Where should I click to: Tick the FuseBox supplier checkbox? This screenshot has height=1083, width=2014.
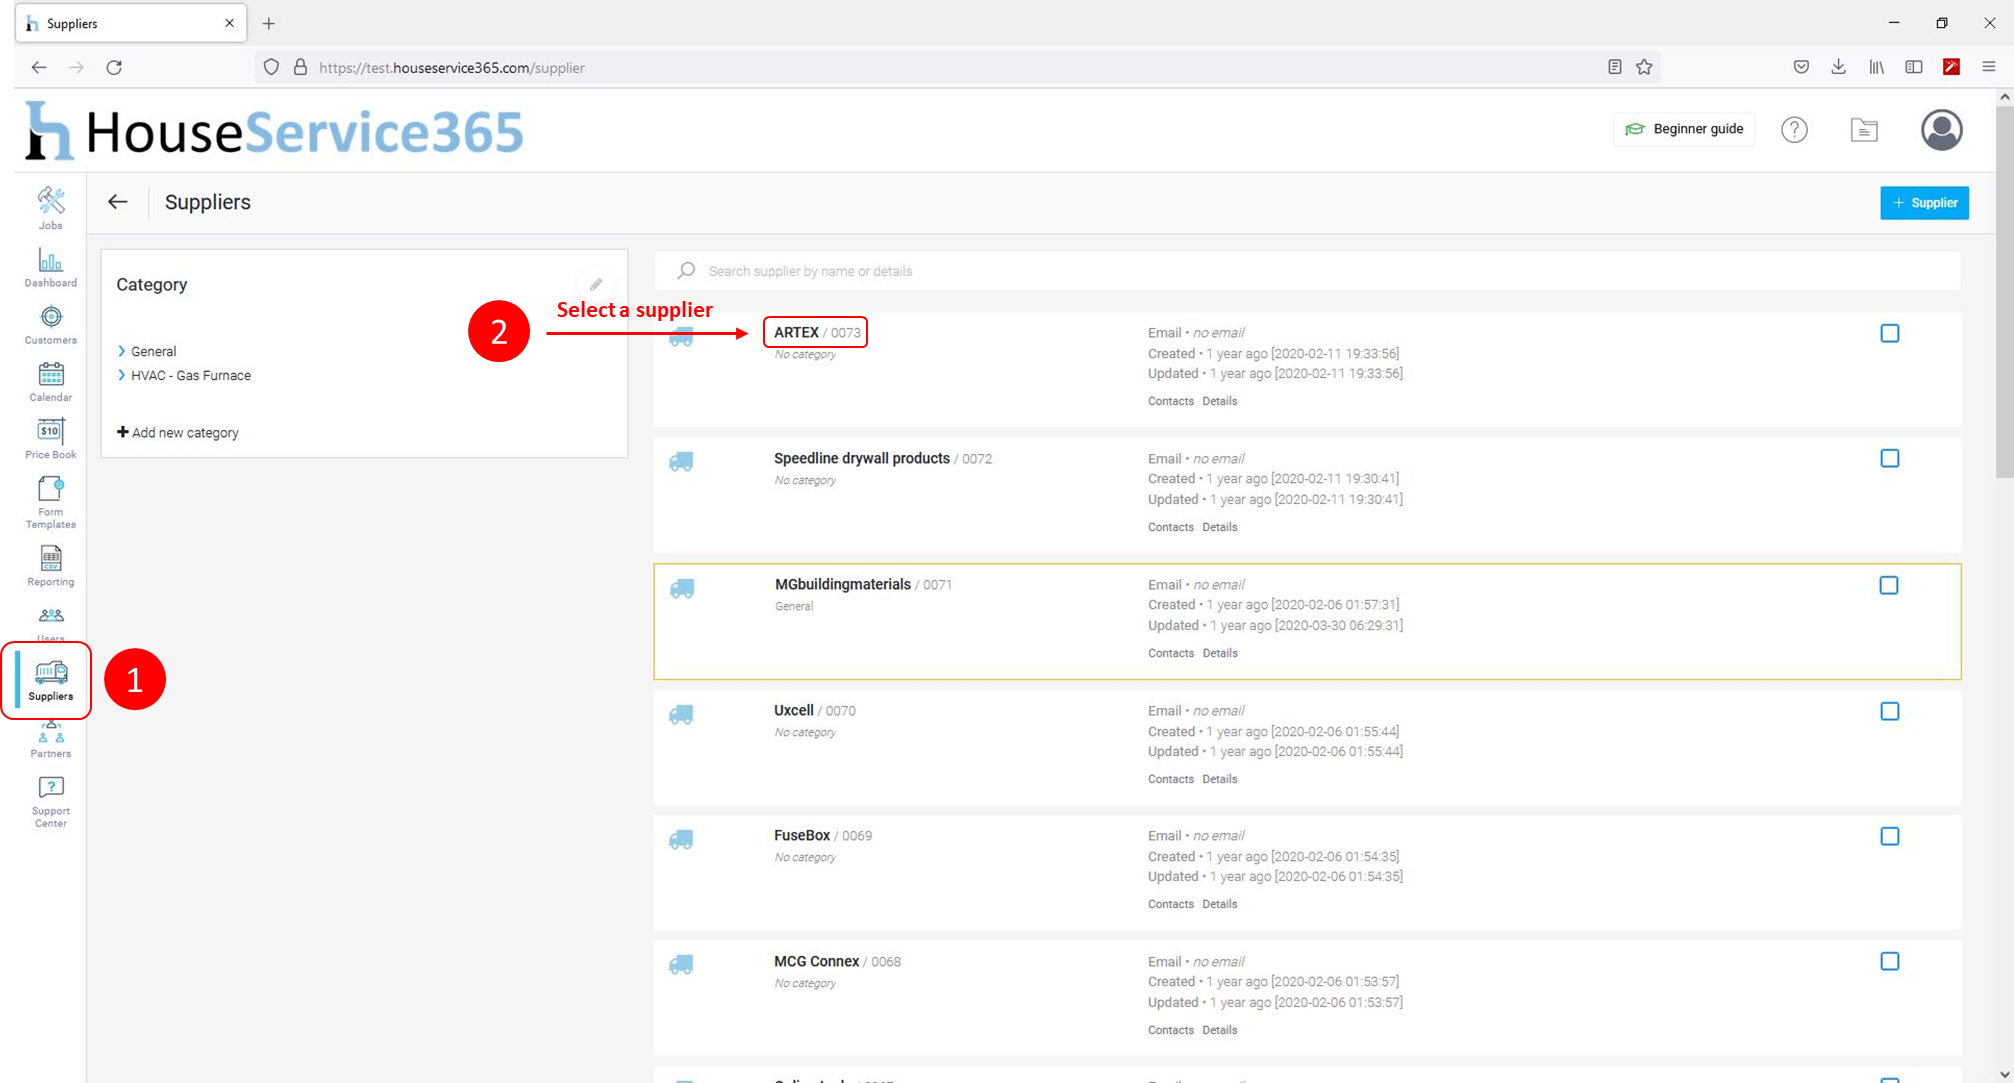click(1890, 836)
